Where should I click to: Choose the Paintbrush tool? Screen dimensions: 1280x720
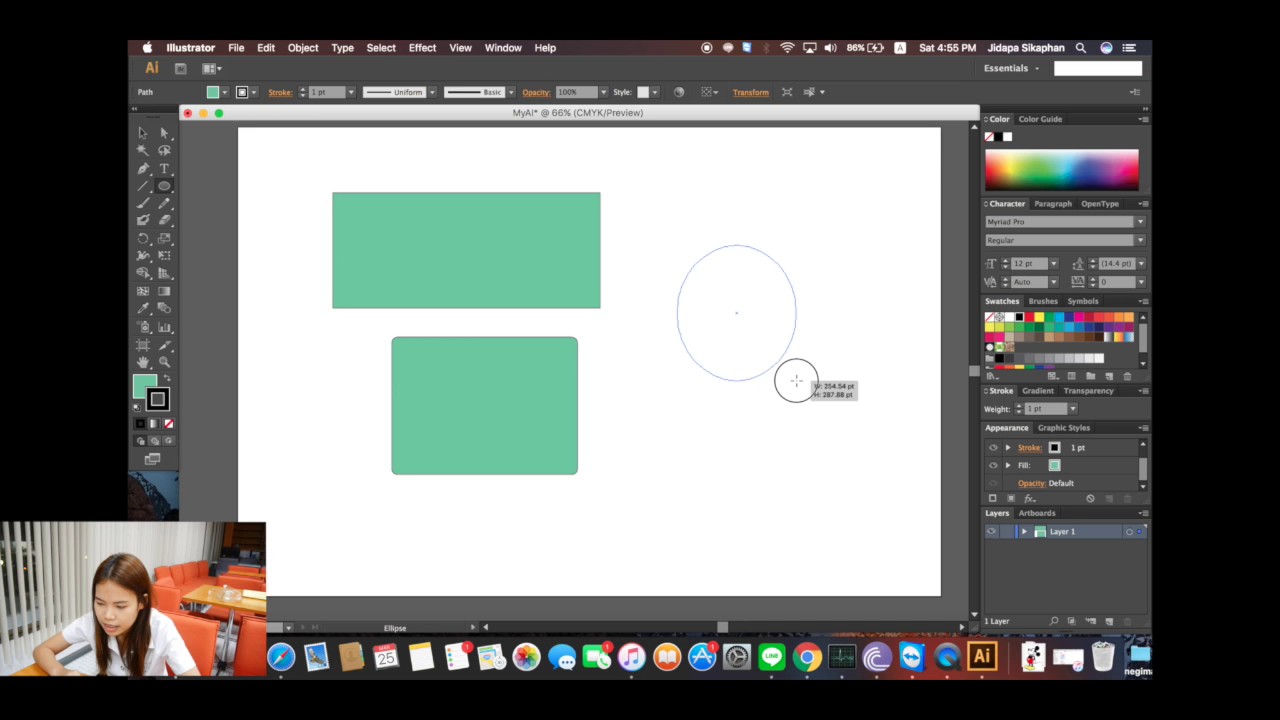point(143,203)
